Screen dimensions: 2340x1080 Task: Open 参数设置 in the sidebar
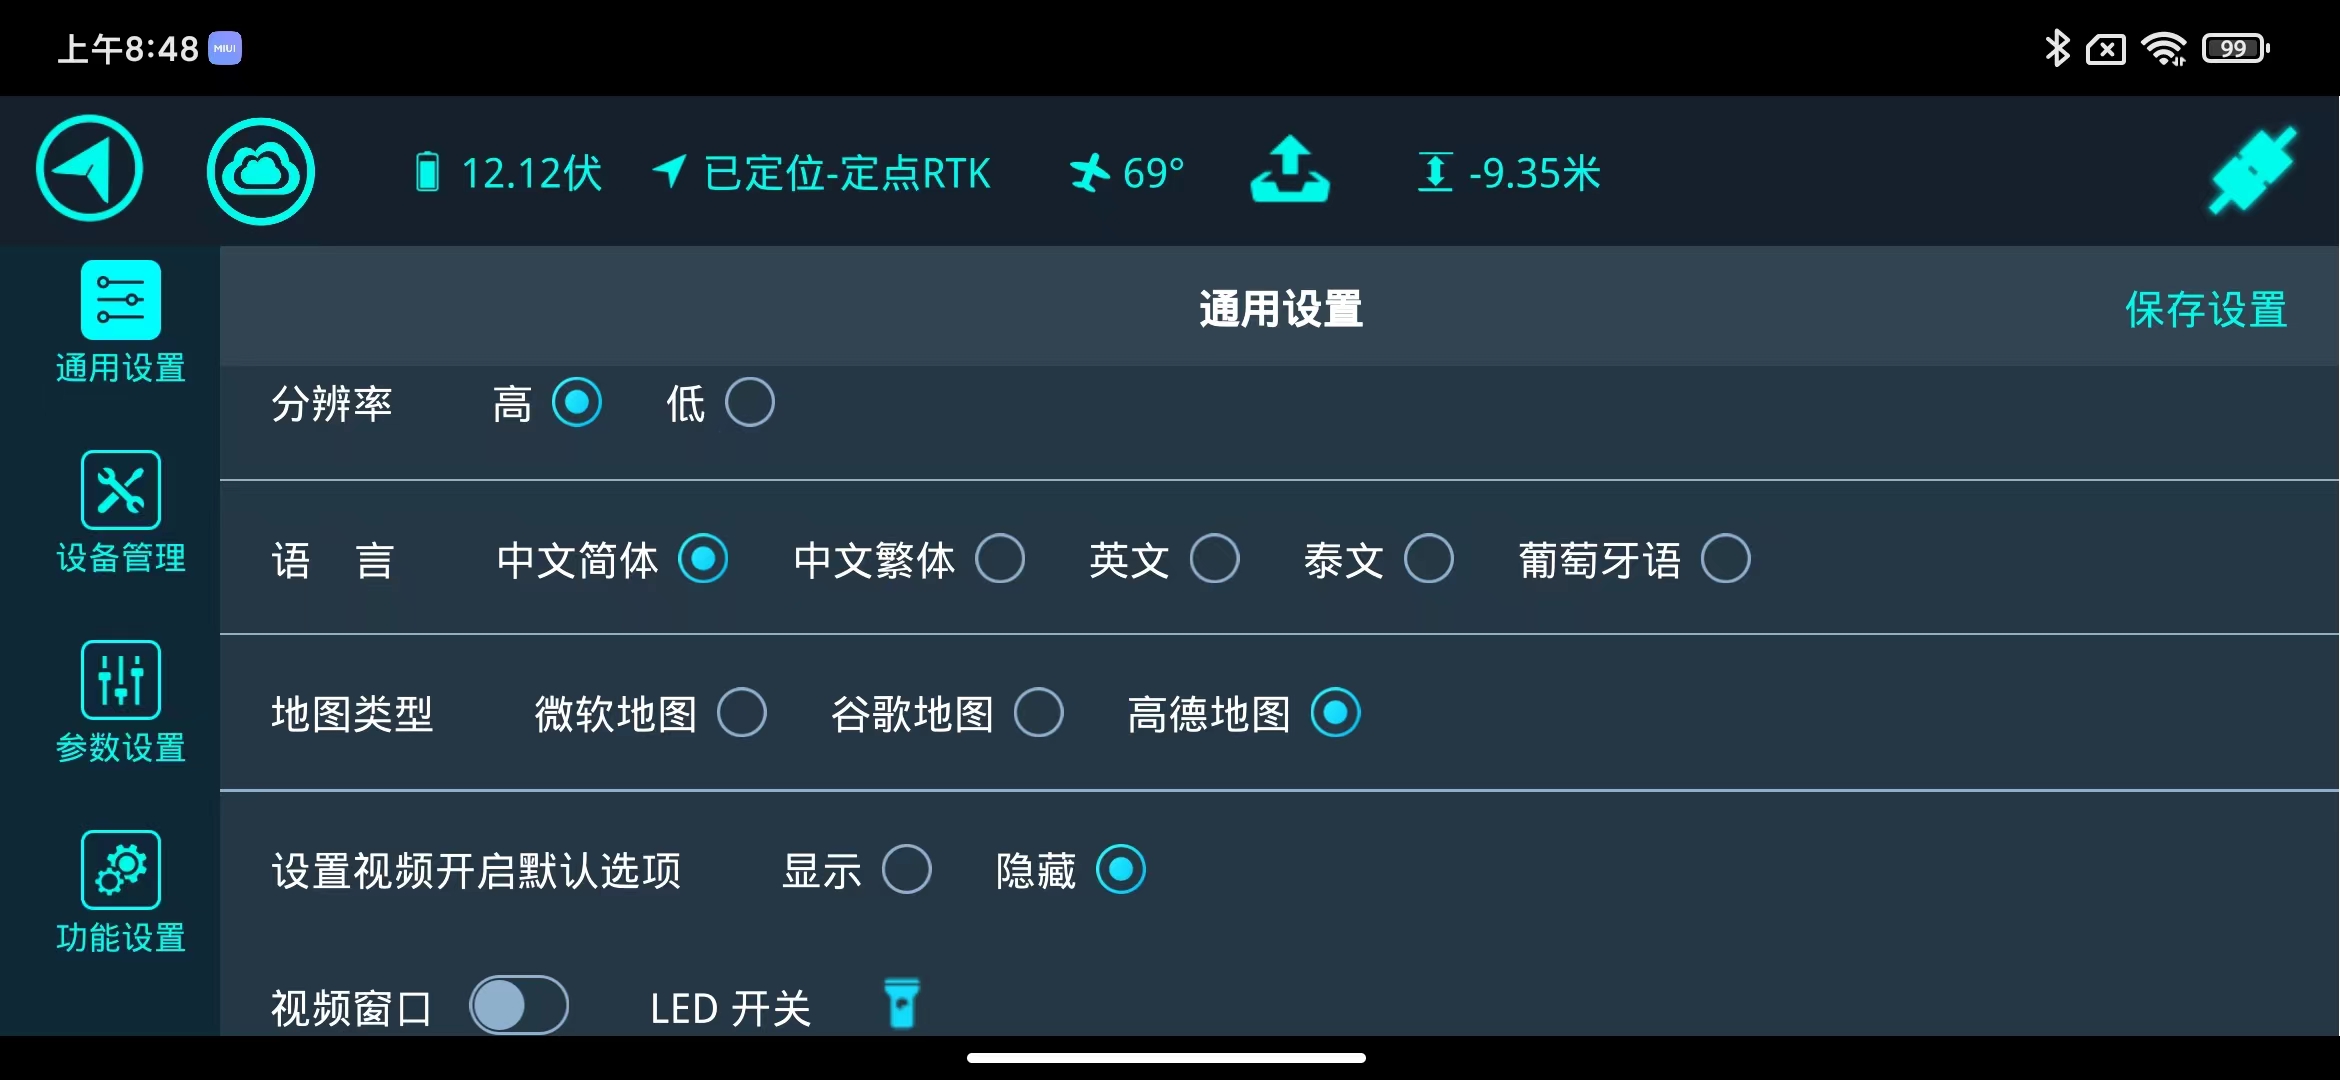point(120,702)
